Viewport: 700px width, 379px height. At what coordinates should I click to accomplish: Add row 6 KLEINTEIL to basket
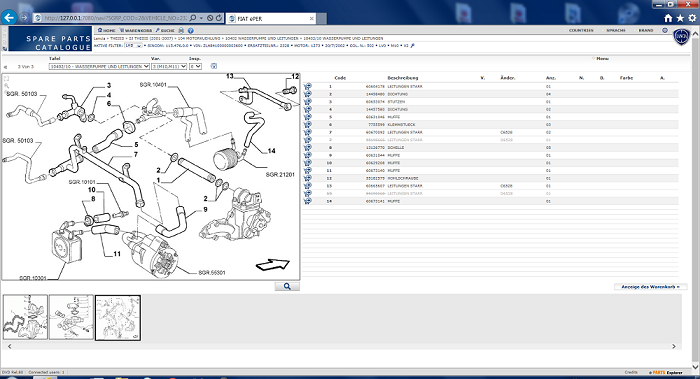point(308,125)
